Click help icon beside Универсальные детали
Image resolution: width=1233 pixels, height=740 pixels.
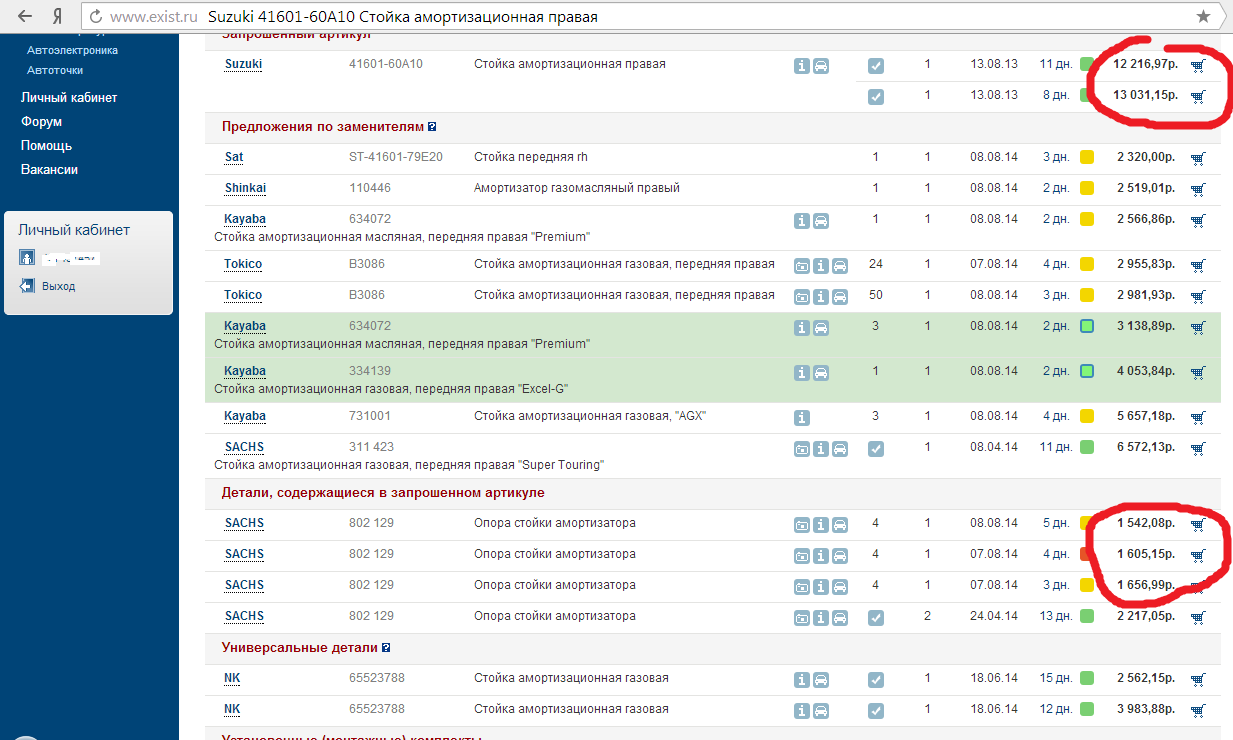(386, 648)
